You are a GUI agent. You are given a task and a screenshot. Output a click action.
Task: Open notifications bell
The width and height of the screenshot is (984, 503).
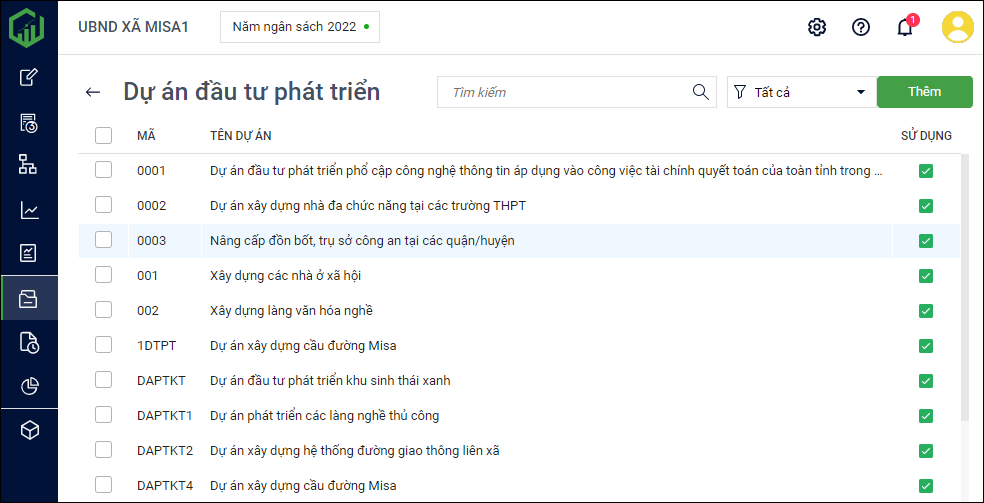(905, 27)
